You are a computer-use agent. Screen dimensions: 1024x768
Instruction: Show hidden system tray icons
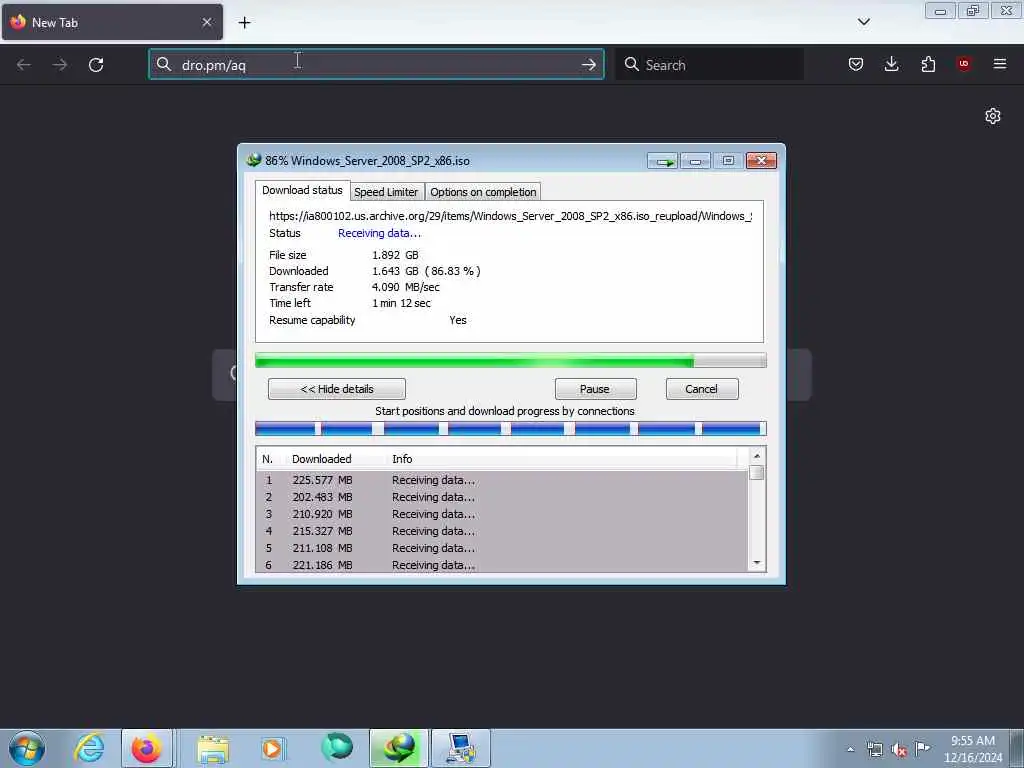pos(850,749)
